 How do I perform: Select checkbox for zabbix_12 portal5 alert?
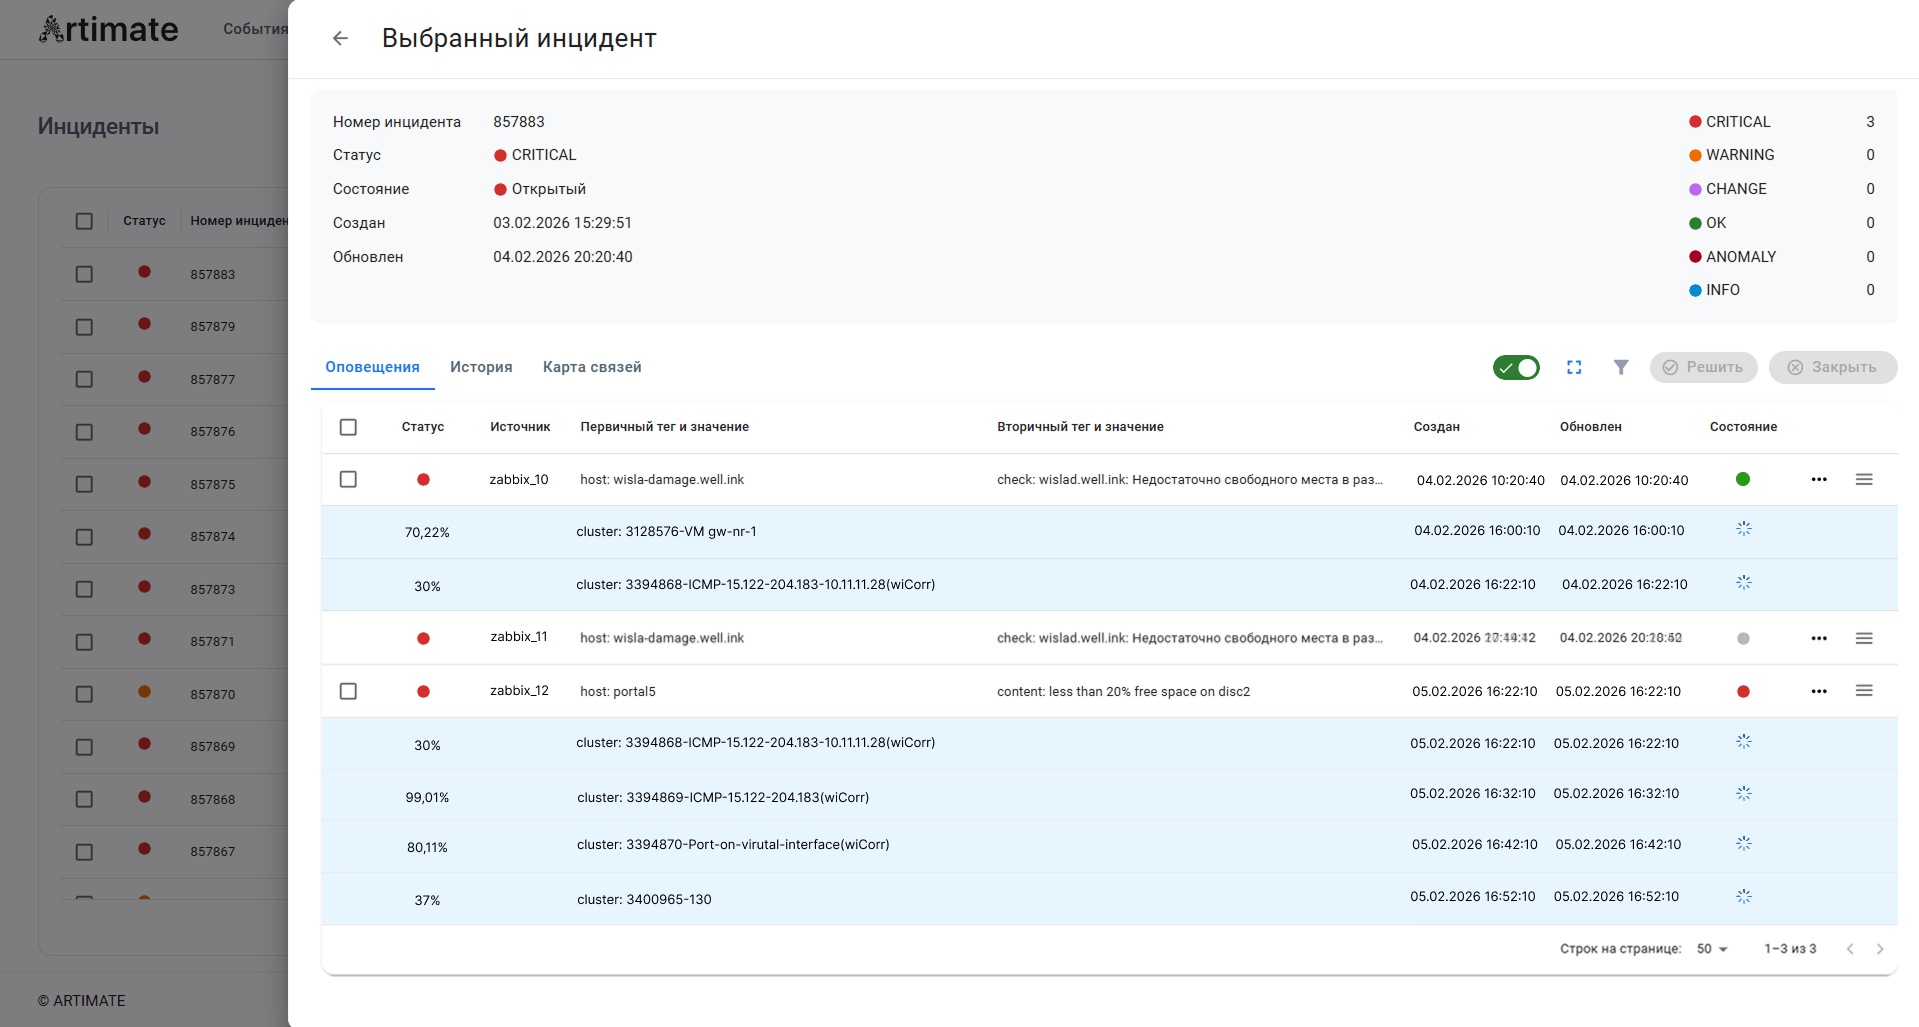pyautogui.click(x=348, y=691)
